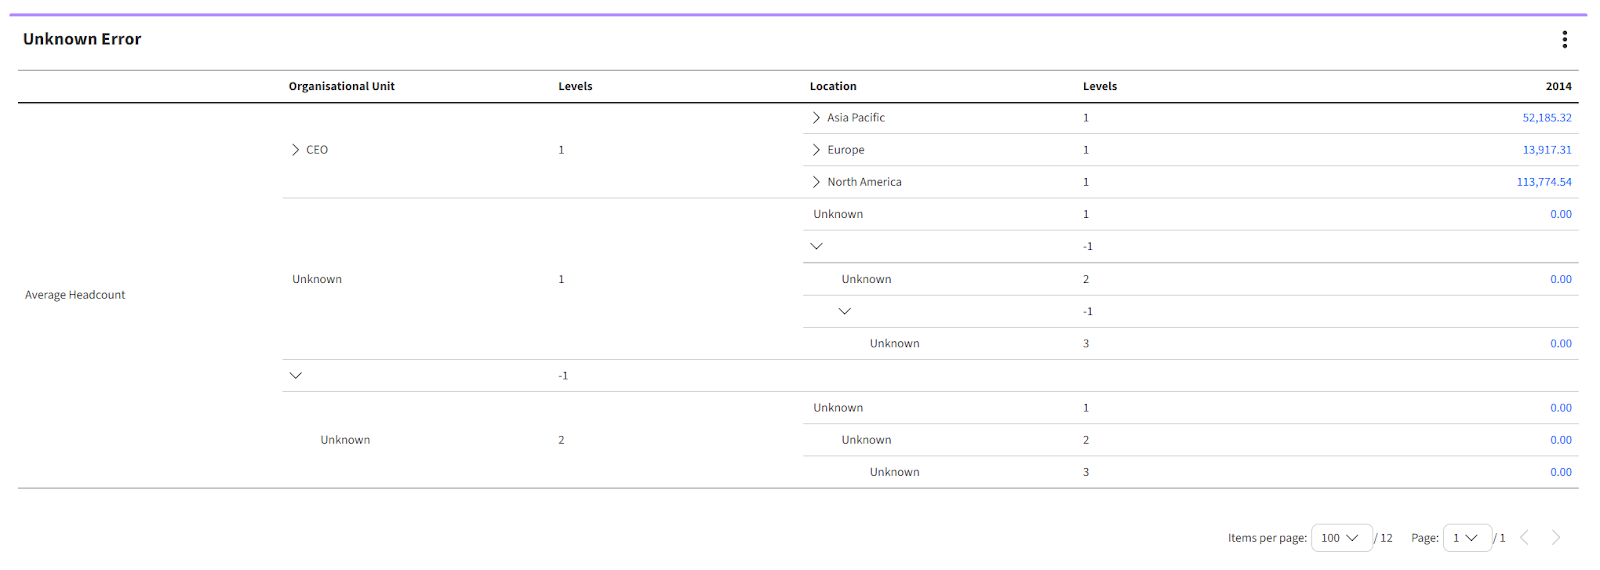Open the Page number dropdown
The height and width of the screenshot is (570, 1600).
(1466, 538)
